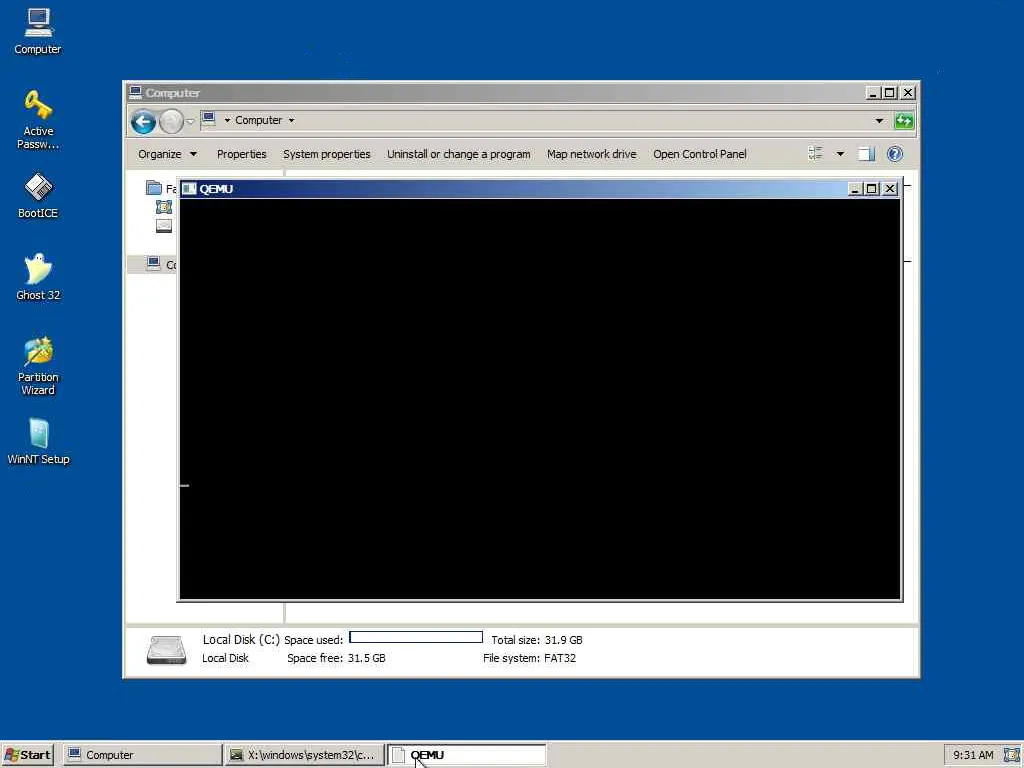Image resolution: width=1024 pixels, height=768 pixels.
Task: Open Explorer help with the question mark icon
Action: point(895,154)
